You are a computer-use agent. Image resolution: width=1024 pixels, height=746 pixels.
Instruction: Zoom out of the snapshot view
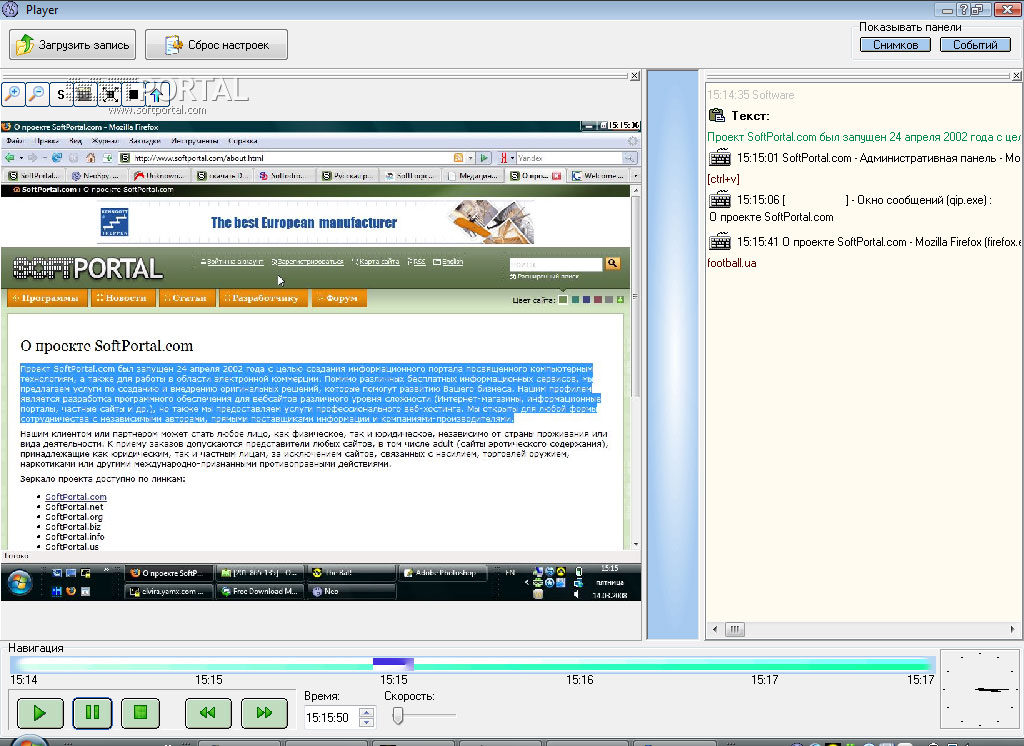pos(37,94)
